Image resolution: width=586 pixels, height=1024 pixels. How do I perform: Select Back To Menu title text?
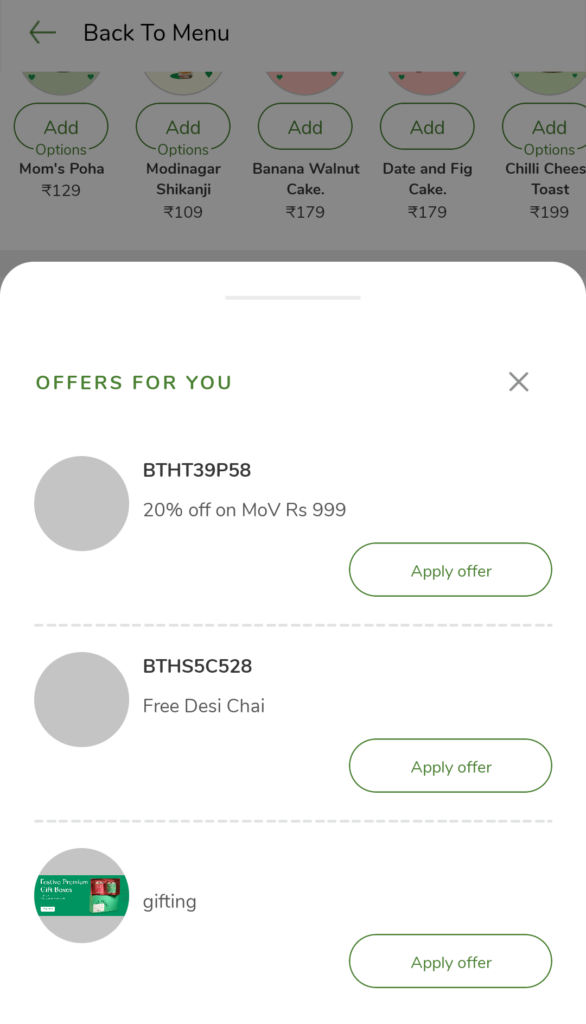156,33
